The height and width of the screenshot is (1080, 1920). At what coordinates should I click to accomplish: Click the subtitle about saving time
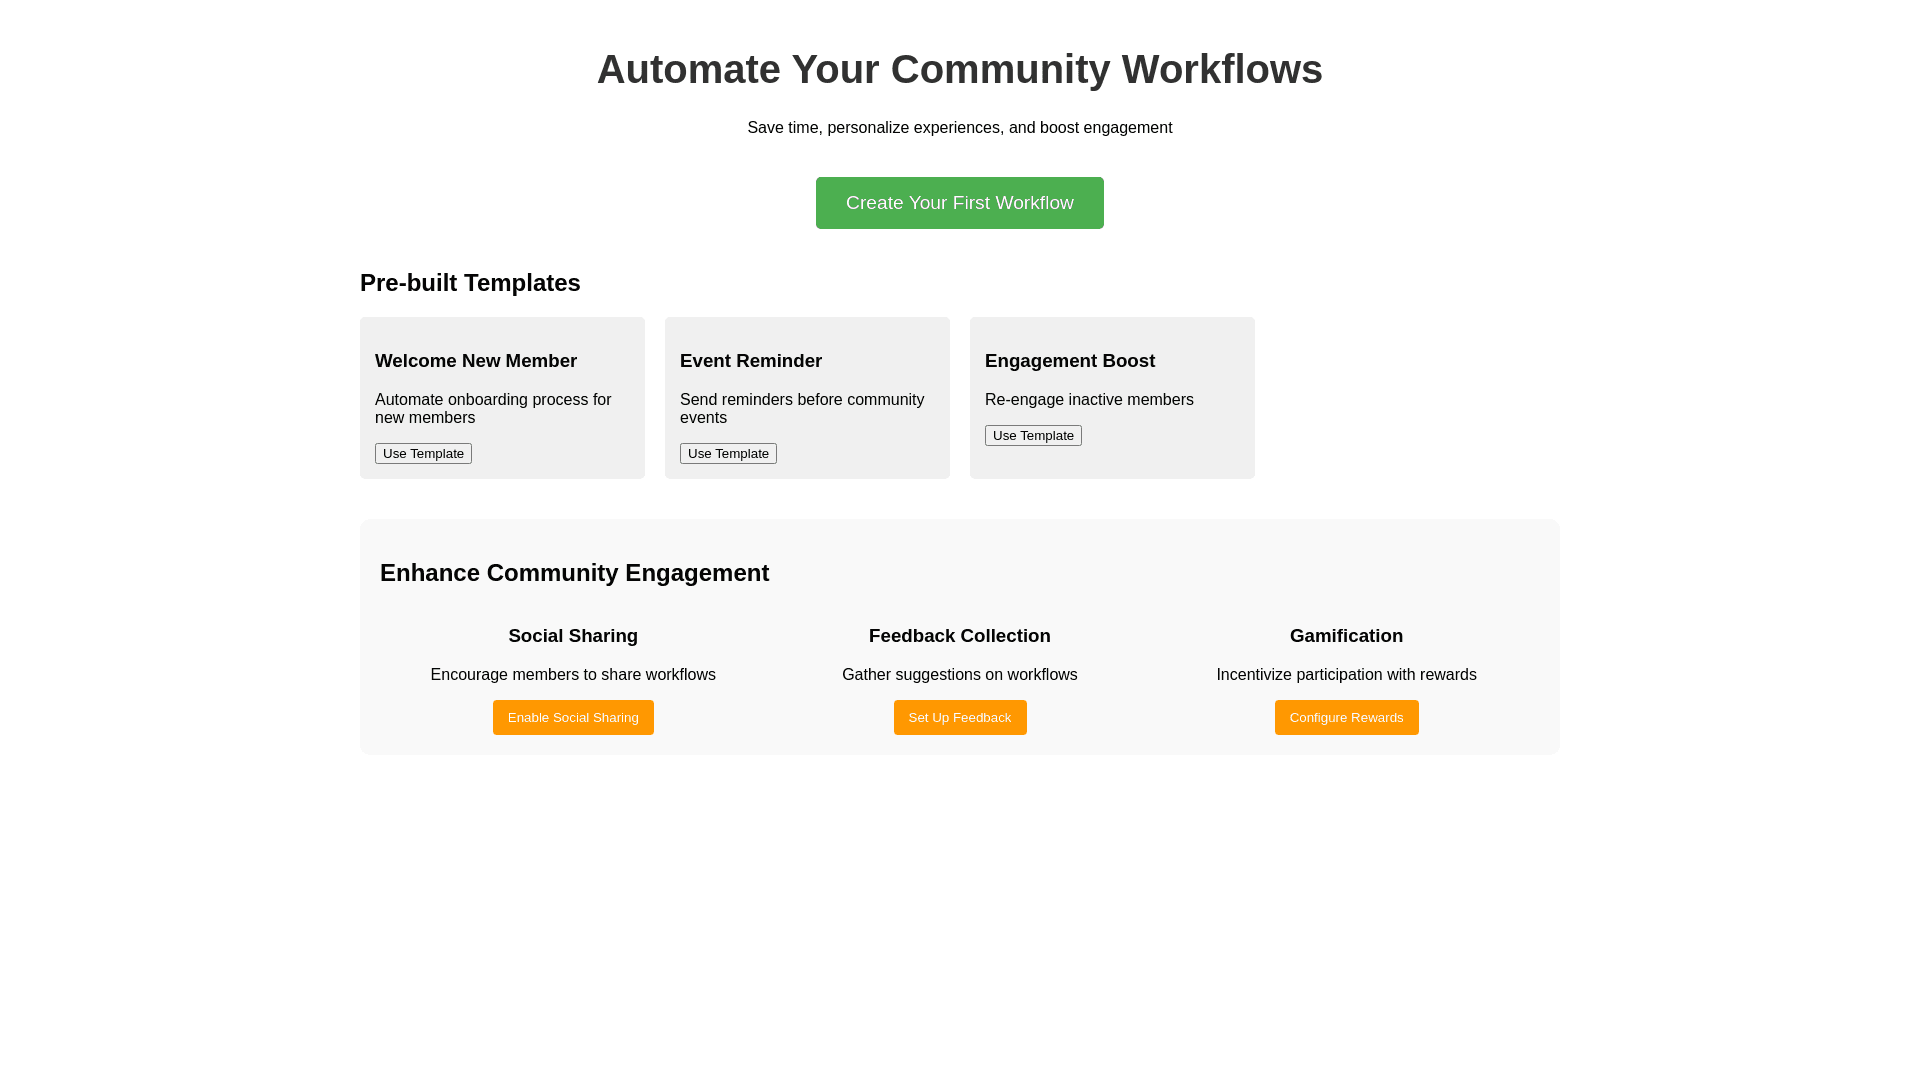(x=959, y=128)
